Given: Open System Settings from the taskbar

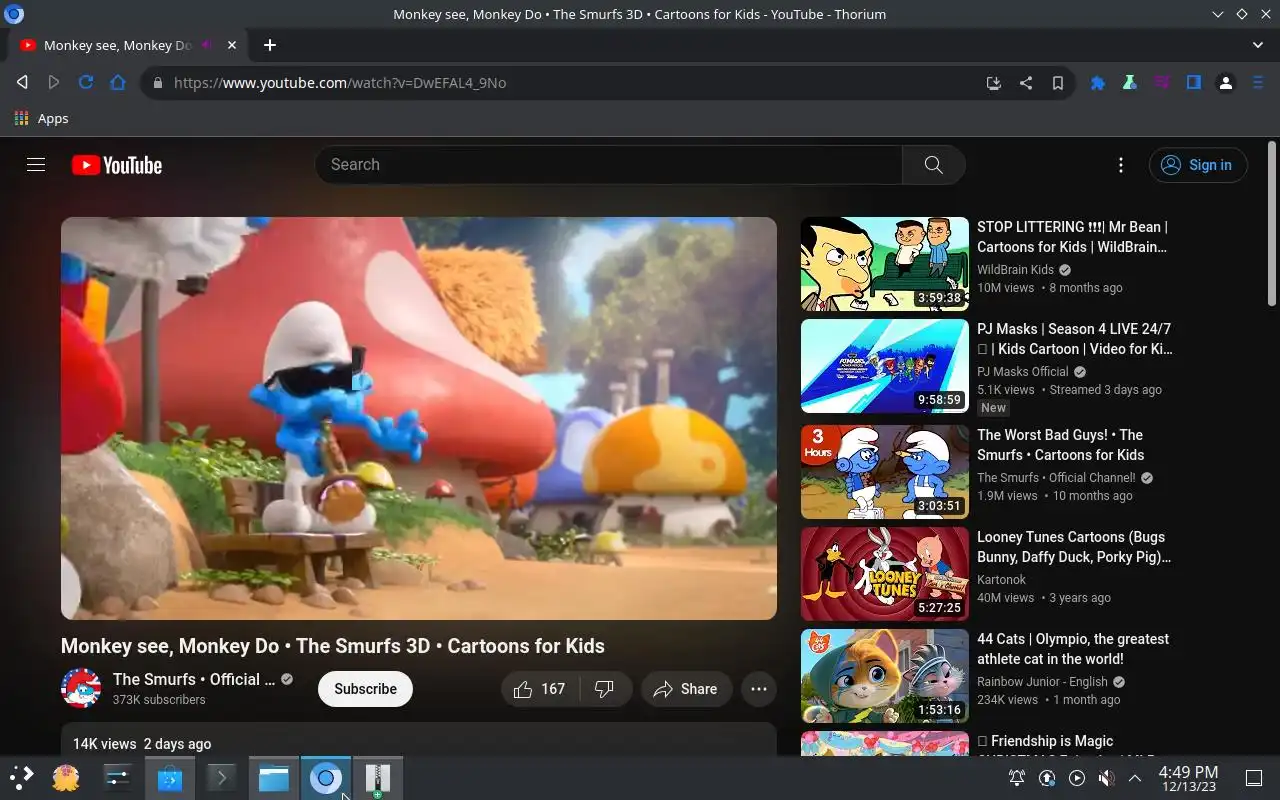Looking at the screenshot, I should 118,778.
